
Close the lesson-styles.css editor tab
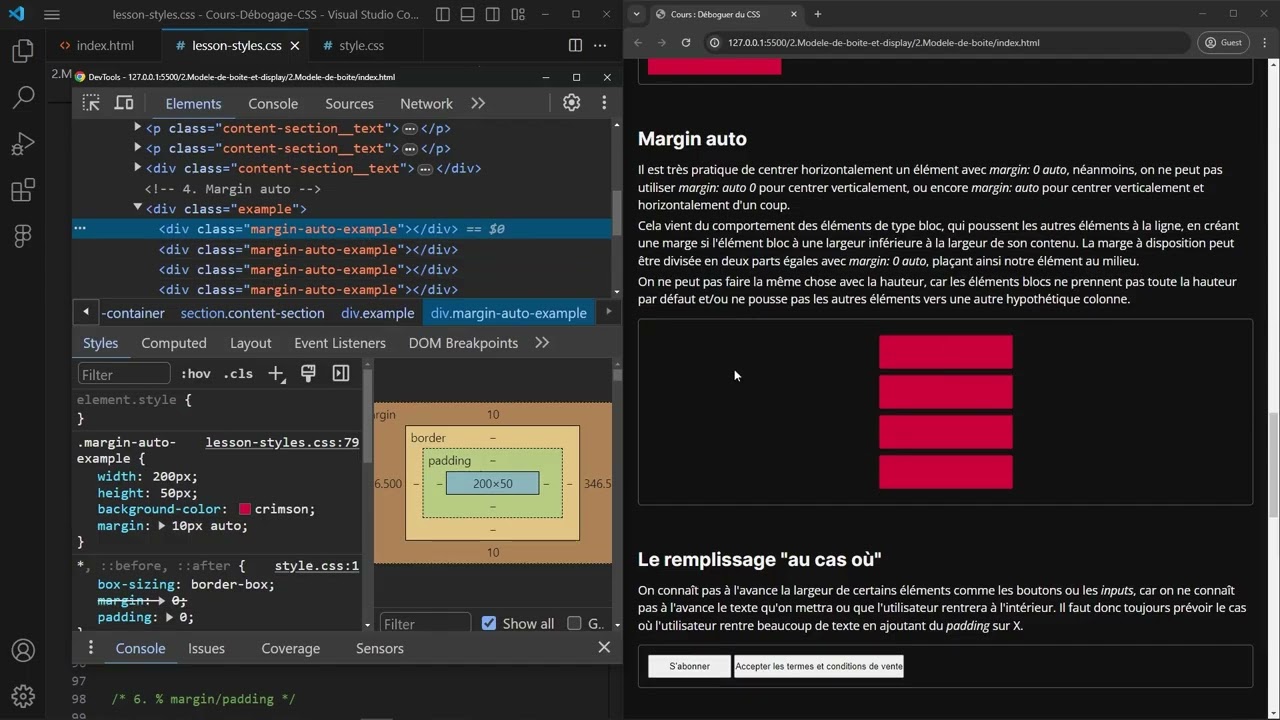pyautogui.click(x=295, y=46)
